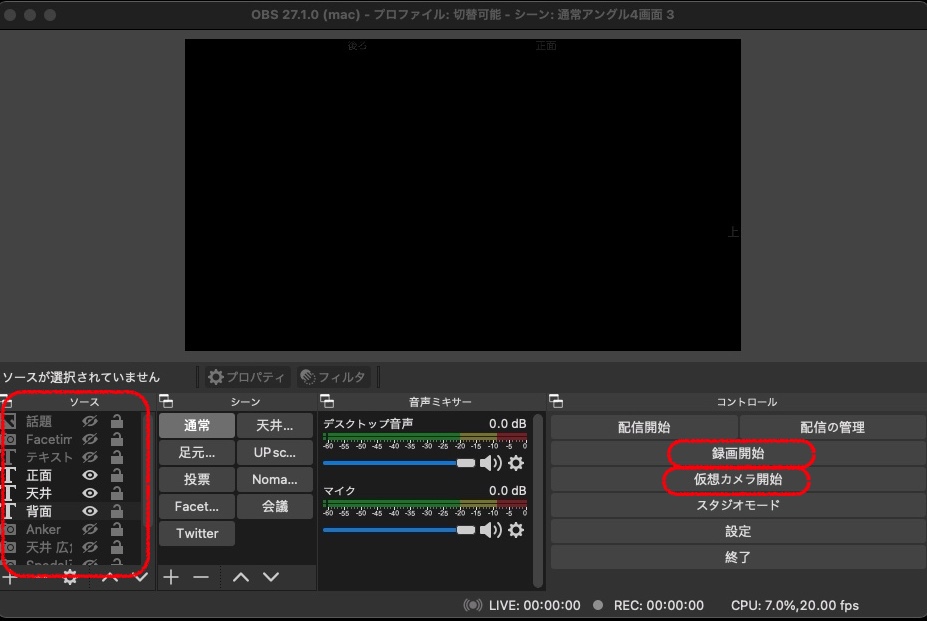Mute the マイク speaker icon
927x621 pixels.
point(490,530)
